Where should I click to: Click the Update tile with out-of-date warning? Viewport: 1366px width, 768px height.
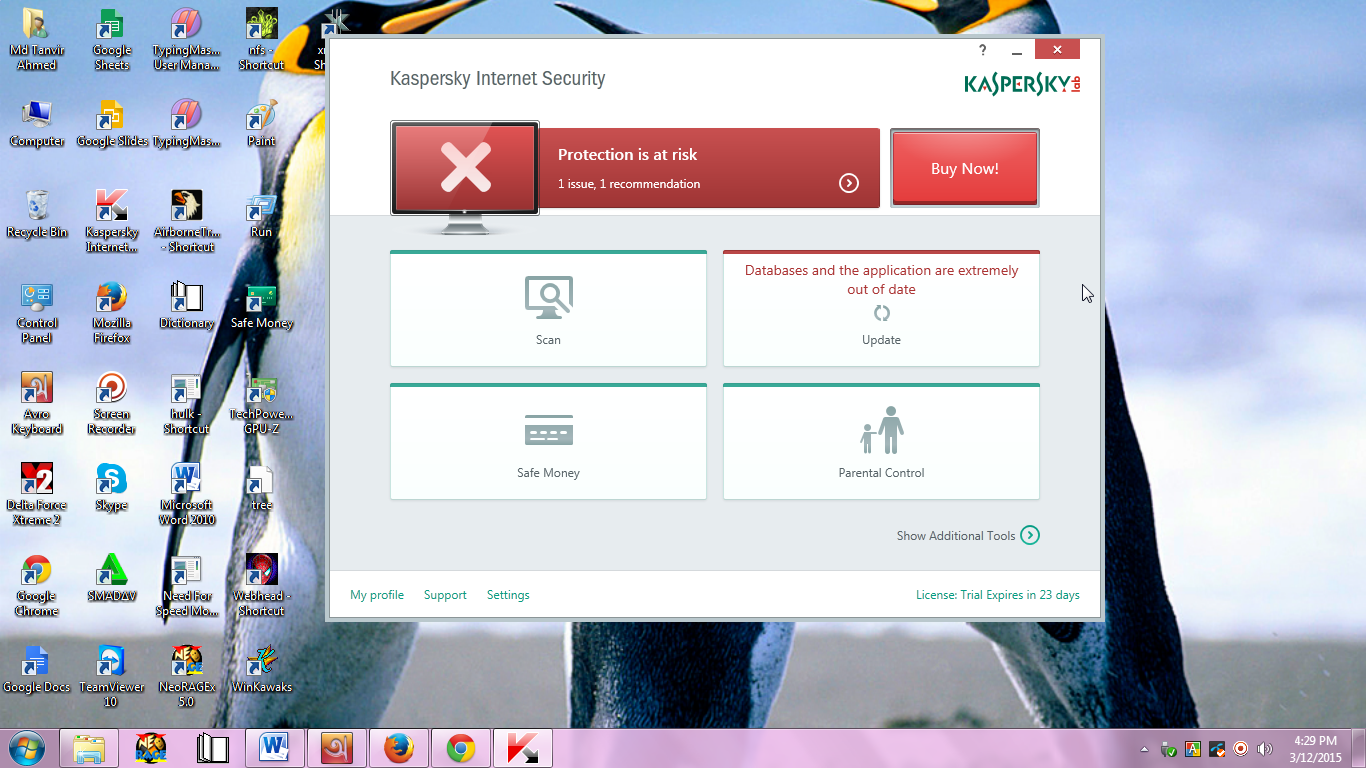point(881,308)
